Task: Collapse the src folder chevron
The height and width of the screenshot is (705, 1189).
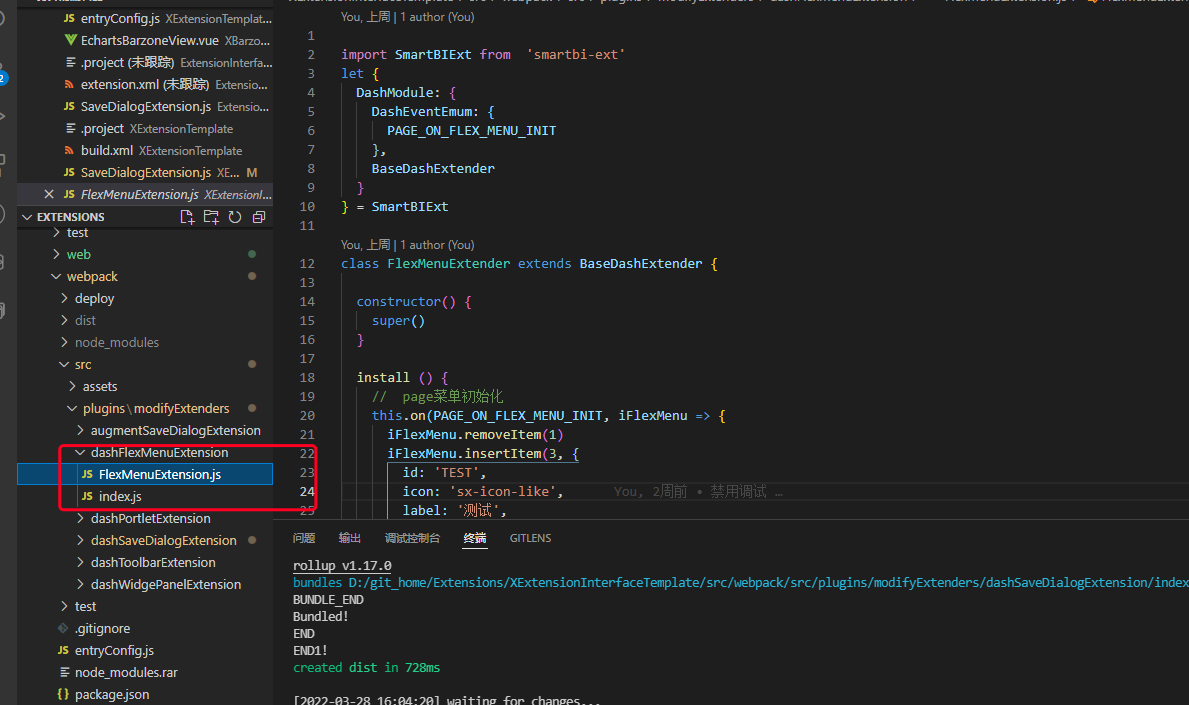Action: (x=64, y=364)
